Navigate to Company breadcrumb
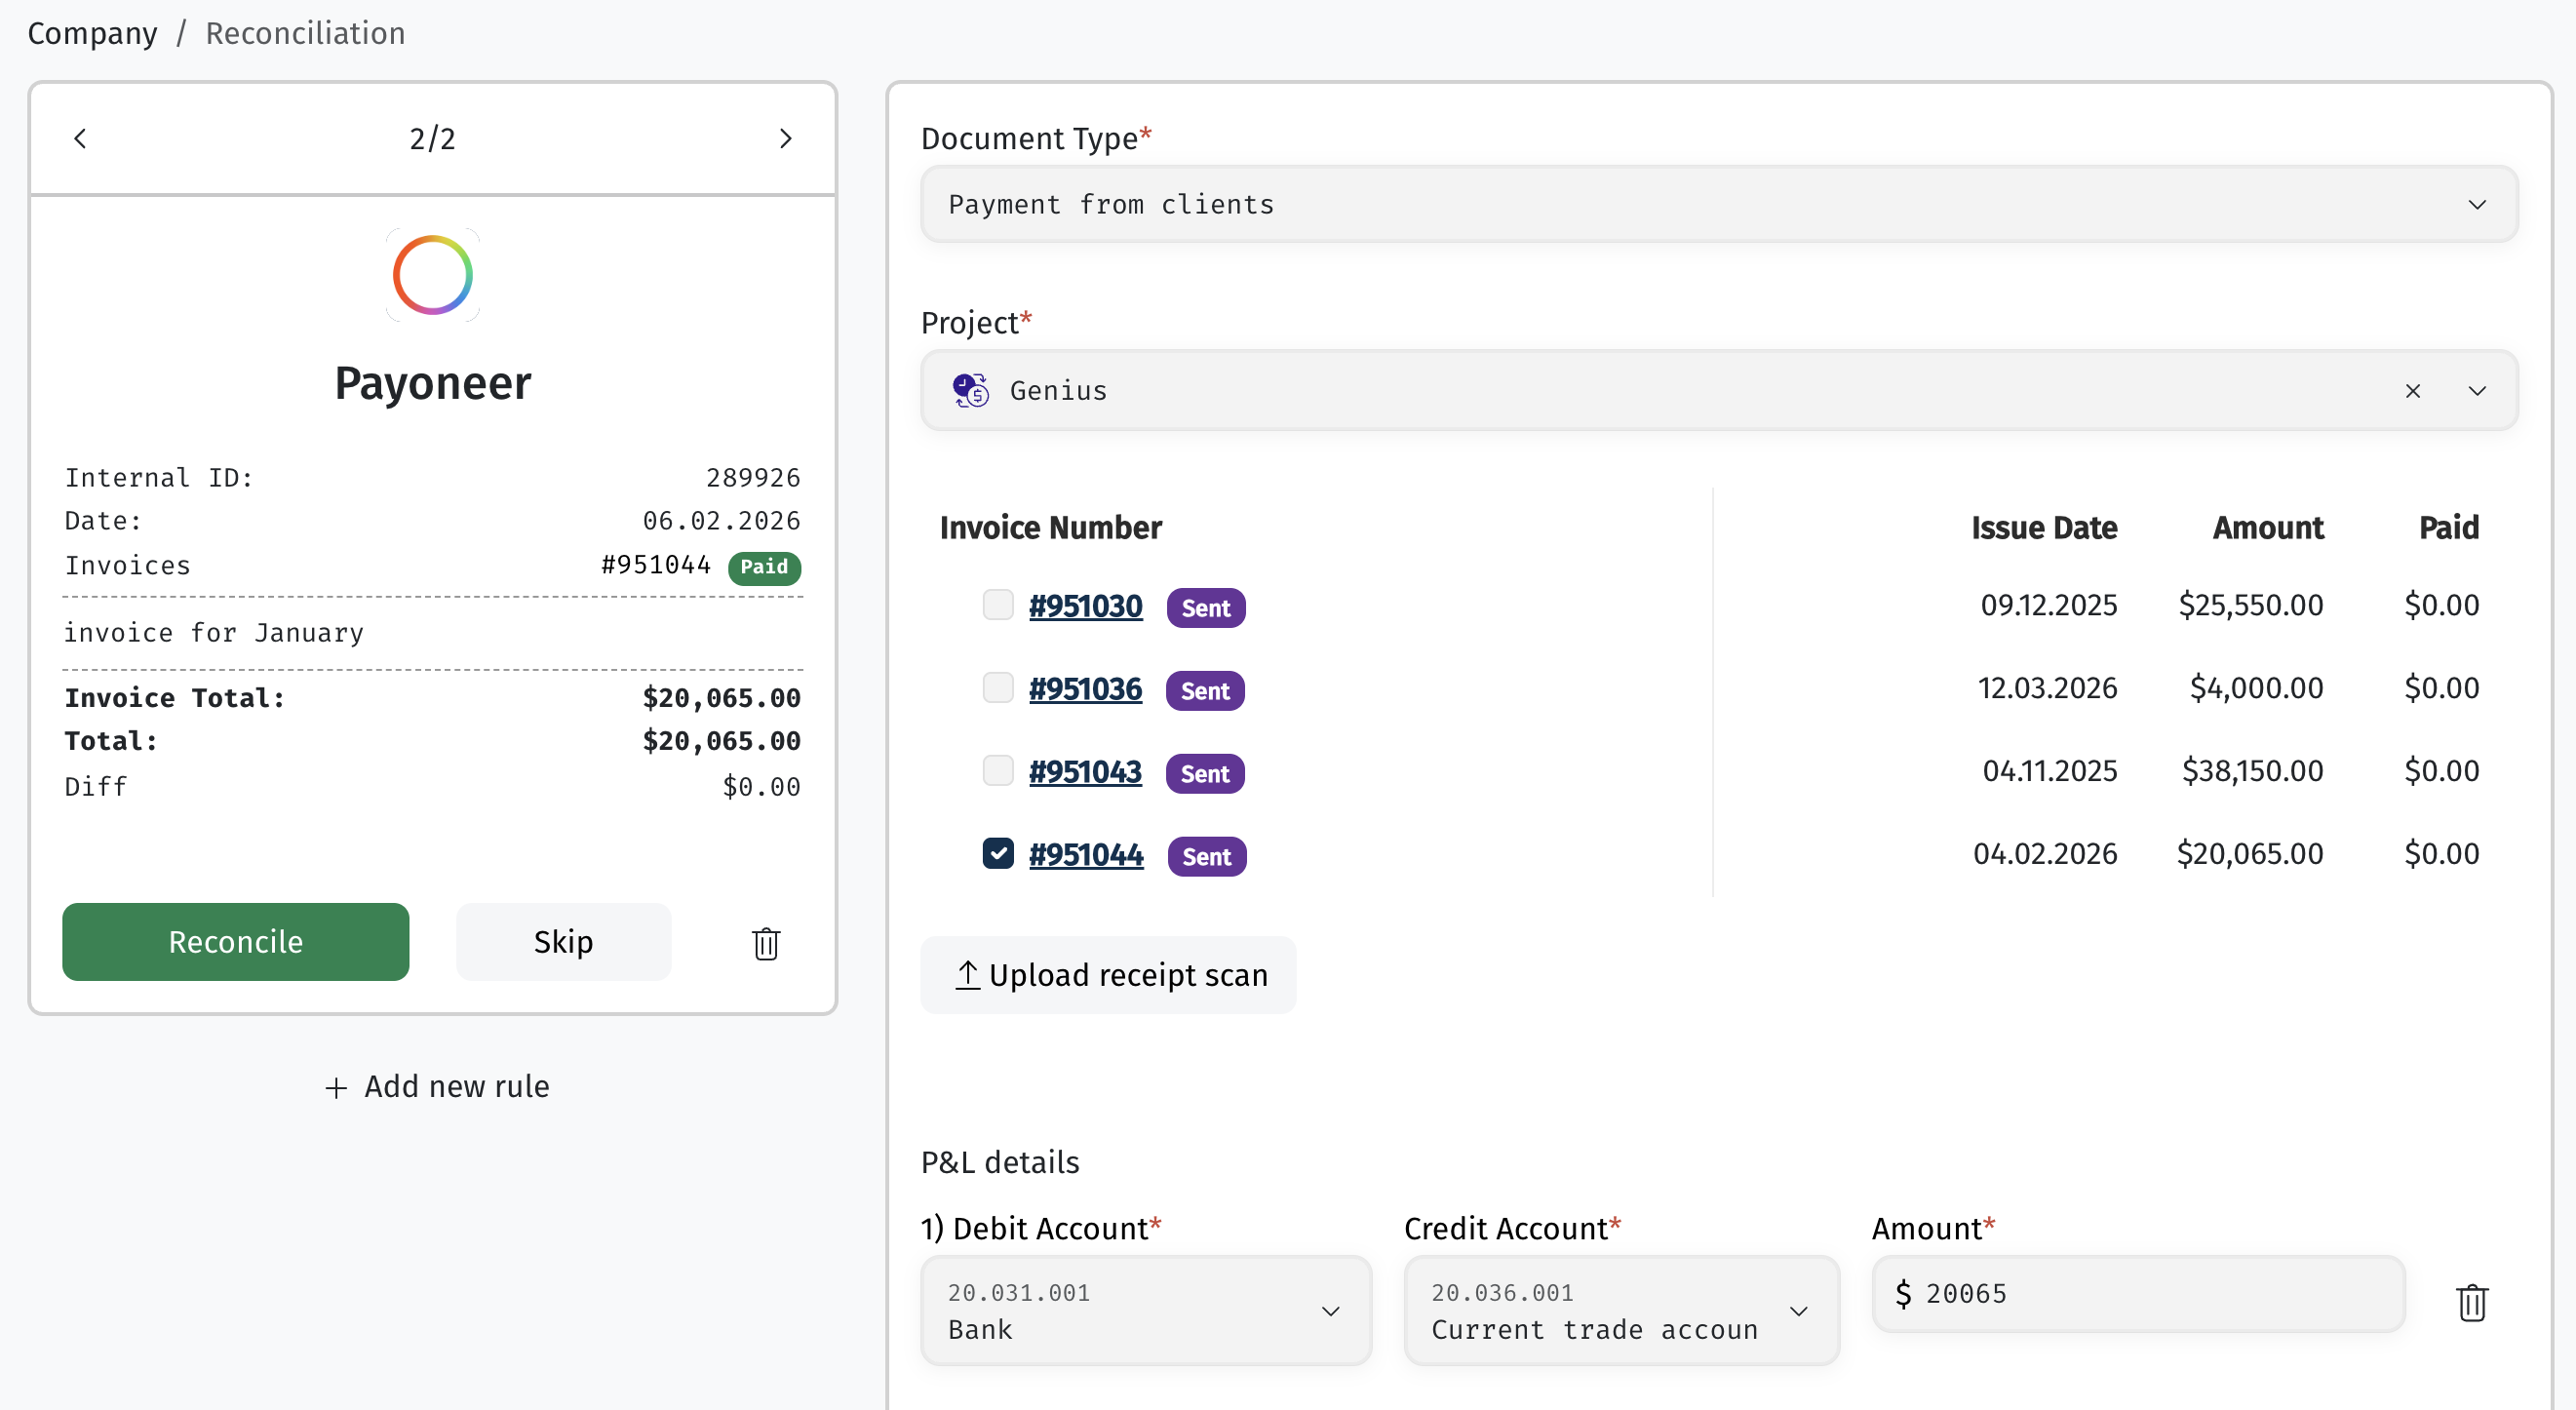2576x1410 pixels. [92, 33]
